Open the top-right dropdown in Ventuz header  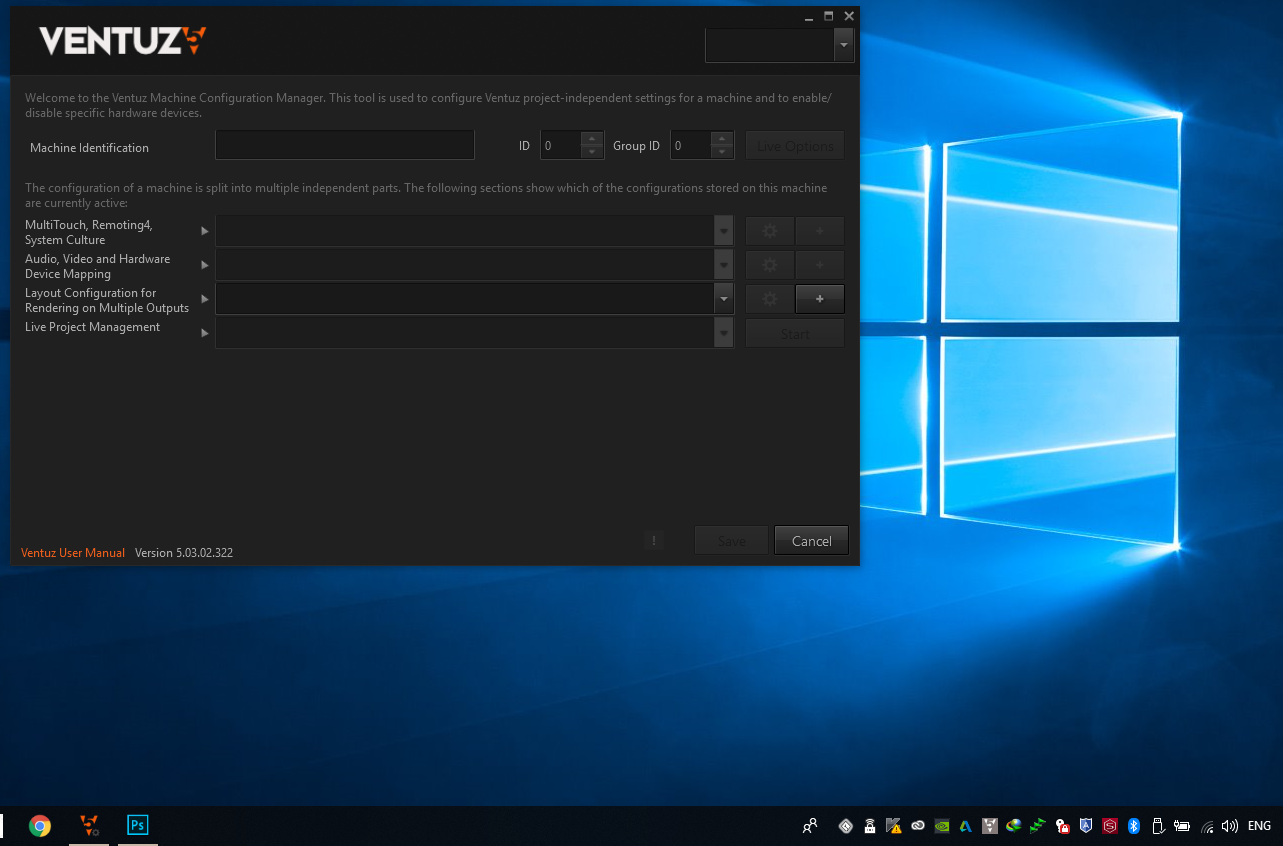844,45
